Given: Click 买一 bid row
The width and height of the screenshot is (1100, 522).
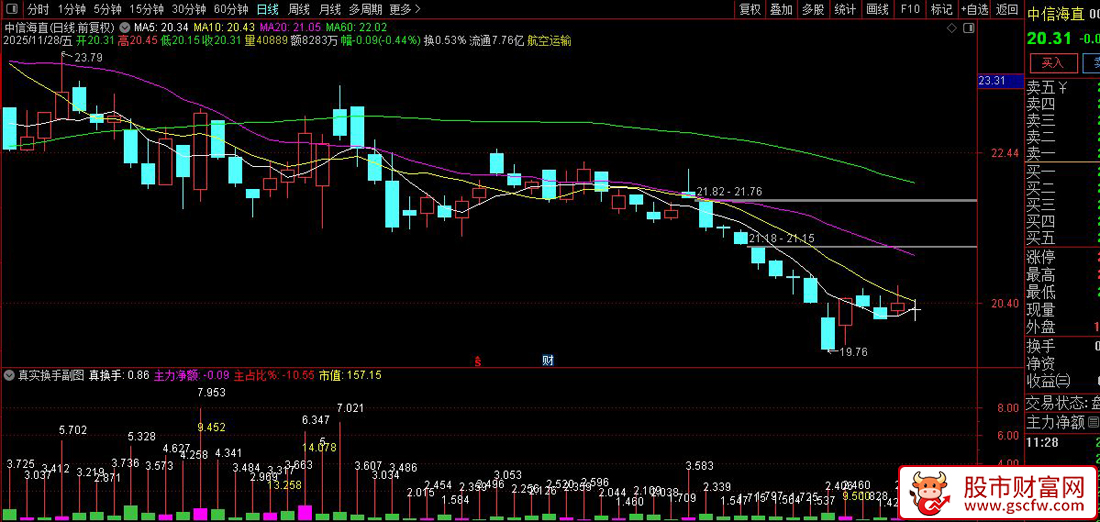Looking at the screenshot, I should click(x=1063, y=171).
